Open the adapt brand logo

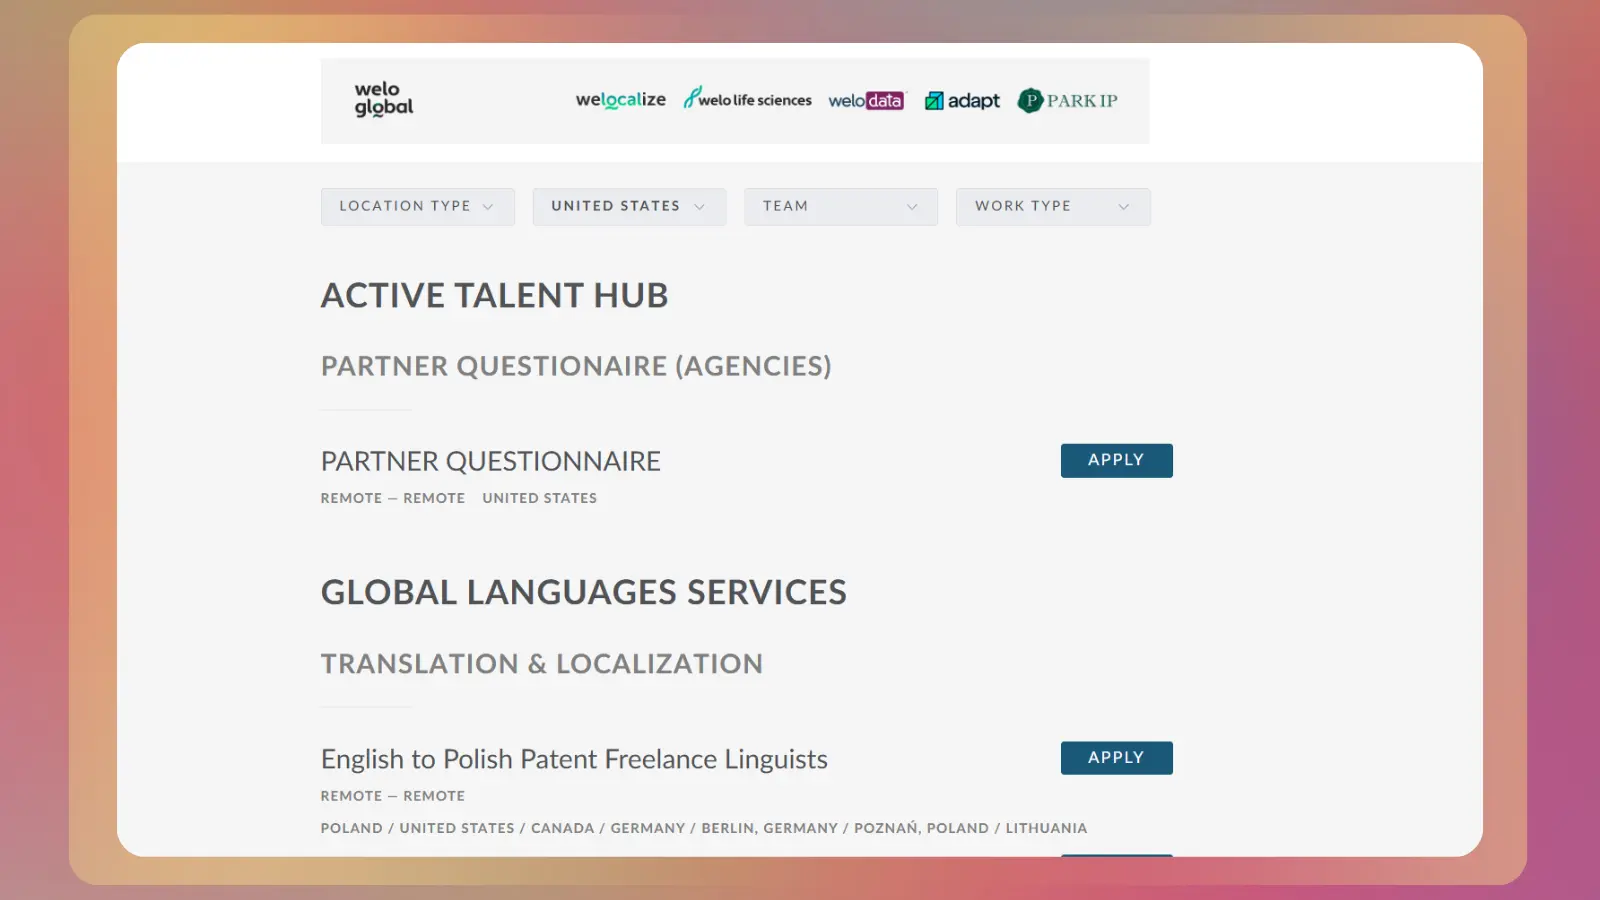[962, 100]
